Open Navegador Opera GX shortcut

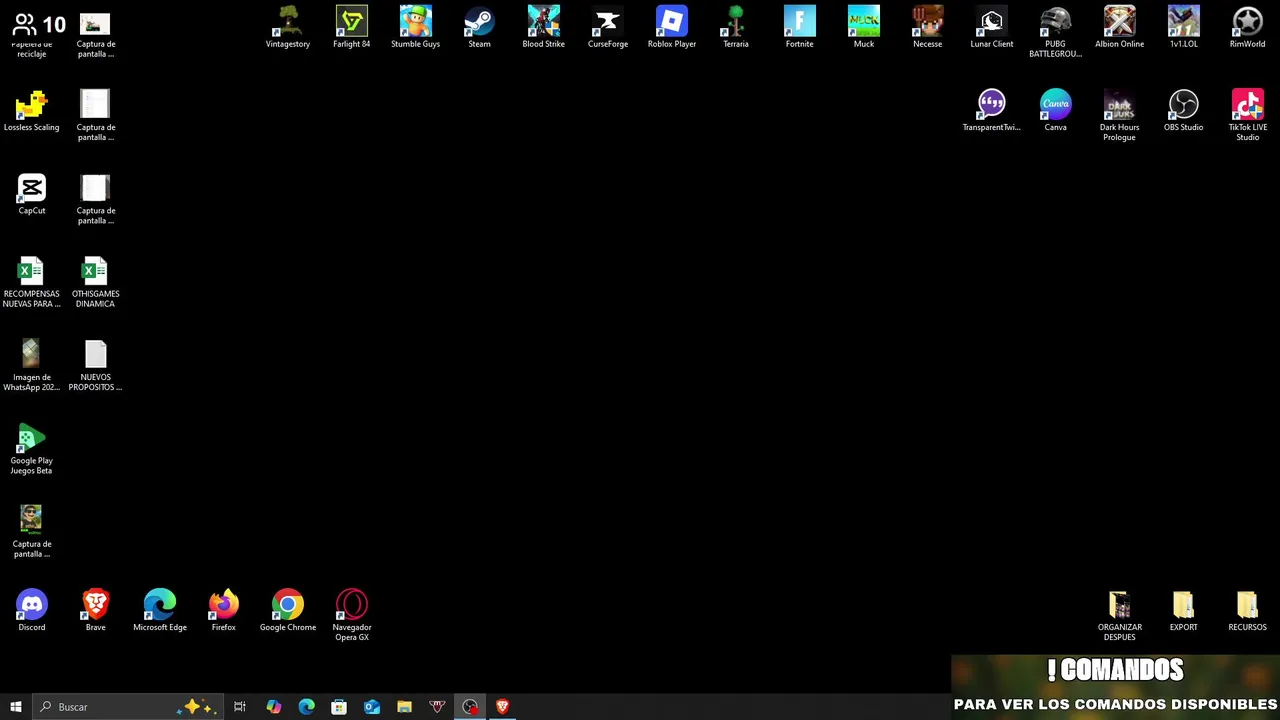(352, 615)
